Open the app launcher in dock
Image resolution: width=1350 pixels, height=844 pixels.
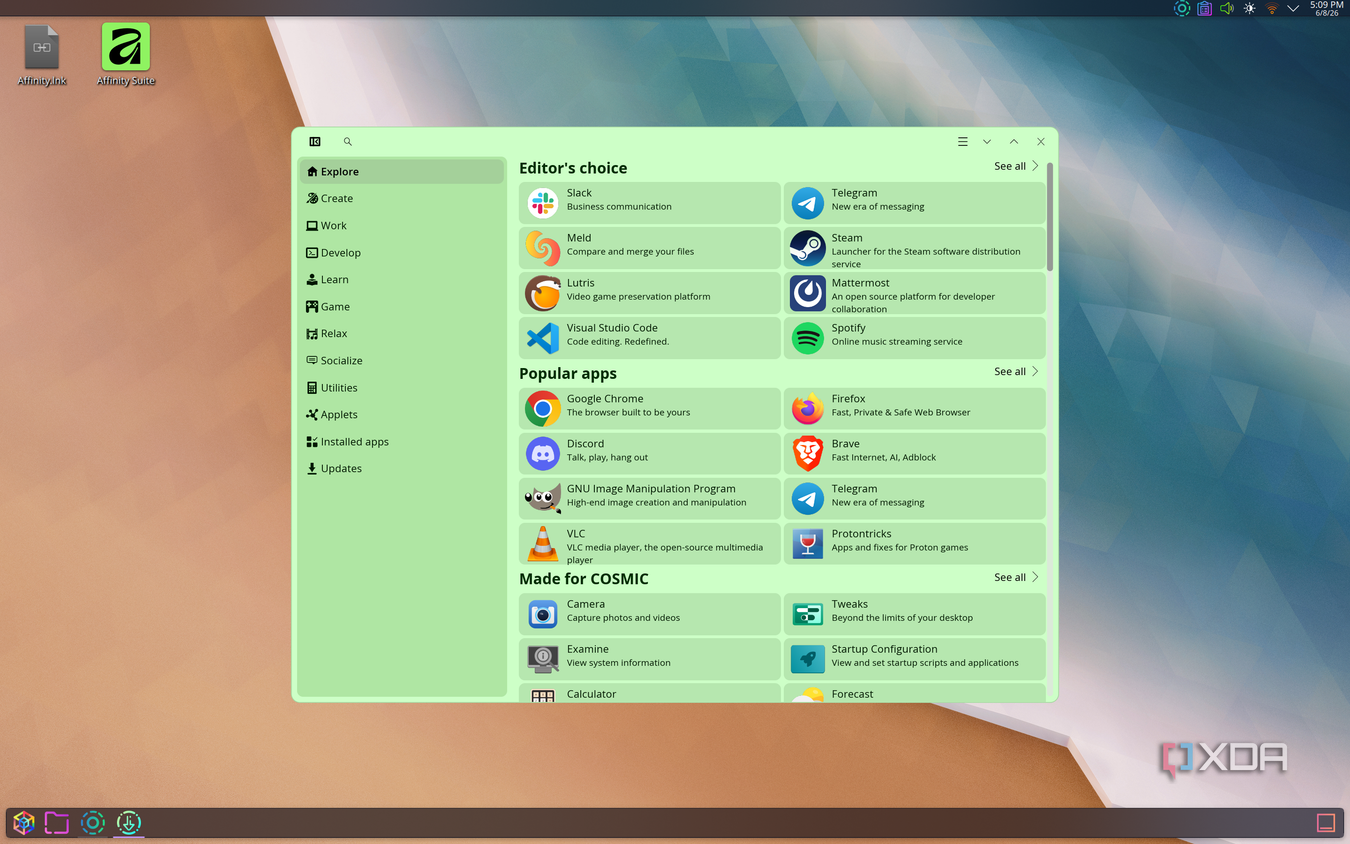pyautogui.click(x=23, y=823)
